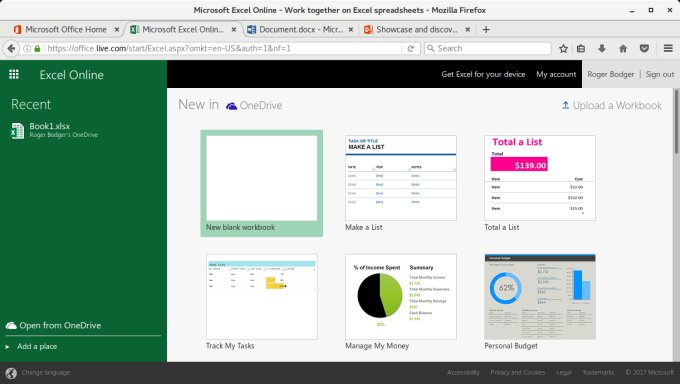Viewport: 680px width, 384px height.
Task: Bookmark this page with the star icon
Action: (563, 48)
